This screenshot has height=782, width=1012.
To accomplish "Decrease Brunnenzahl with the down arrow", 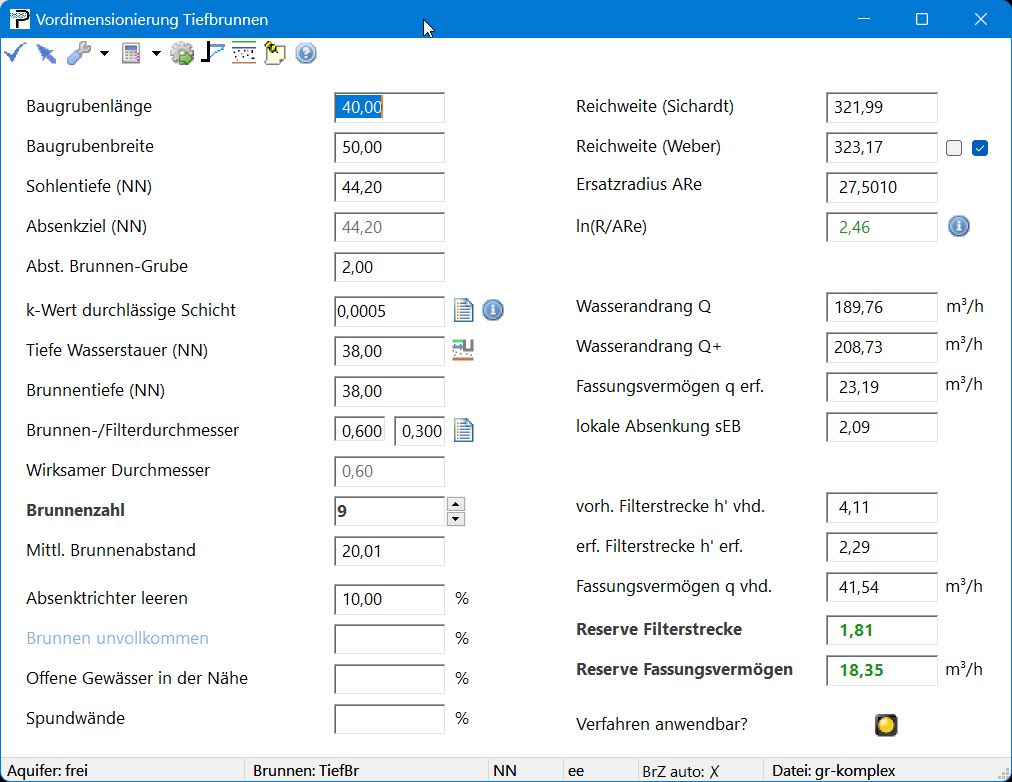I will (x=456, y=518).
